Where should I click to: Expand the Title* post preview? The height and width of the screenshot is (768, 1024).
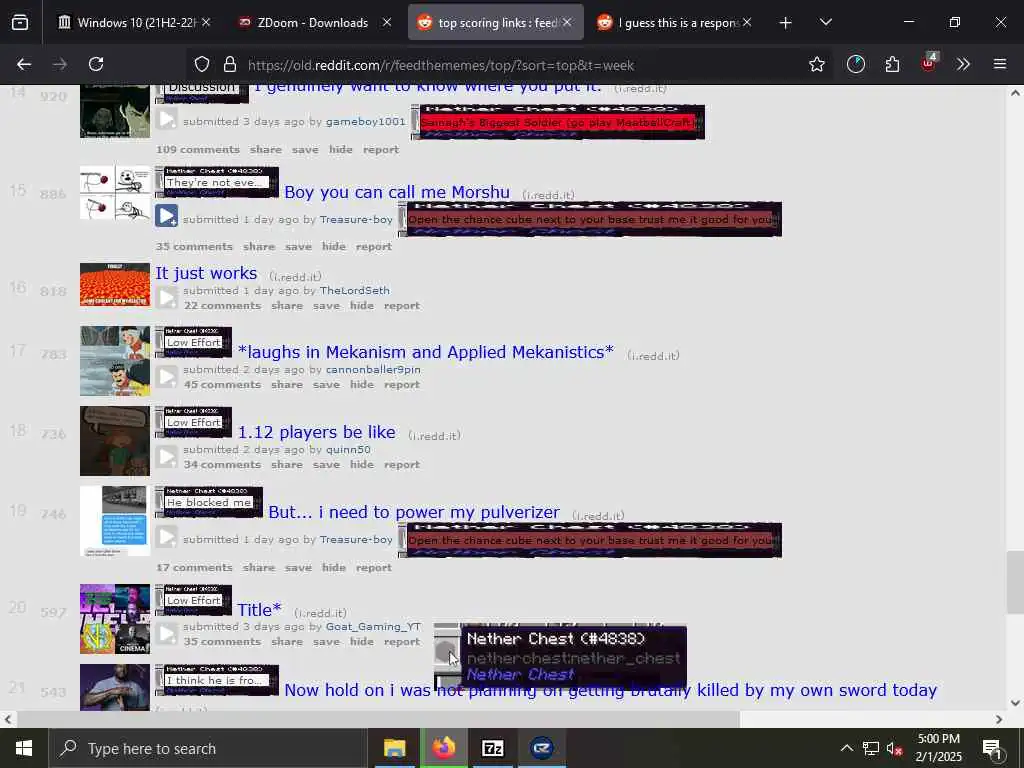pyautogui.click(x=167, y=633)
